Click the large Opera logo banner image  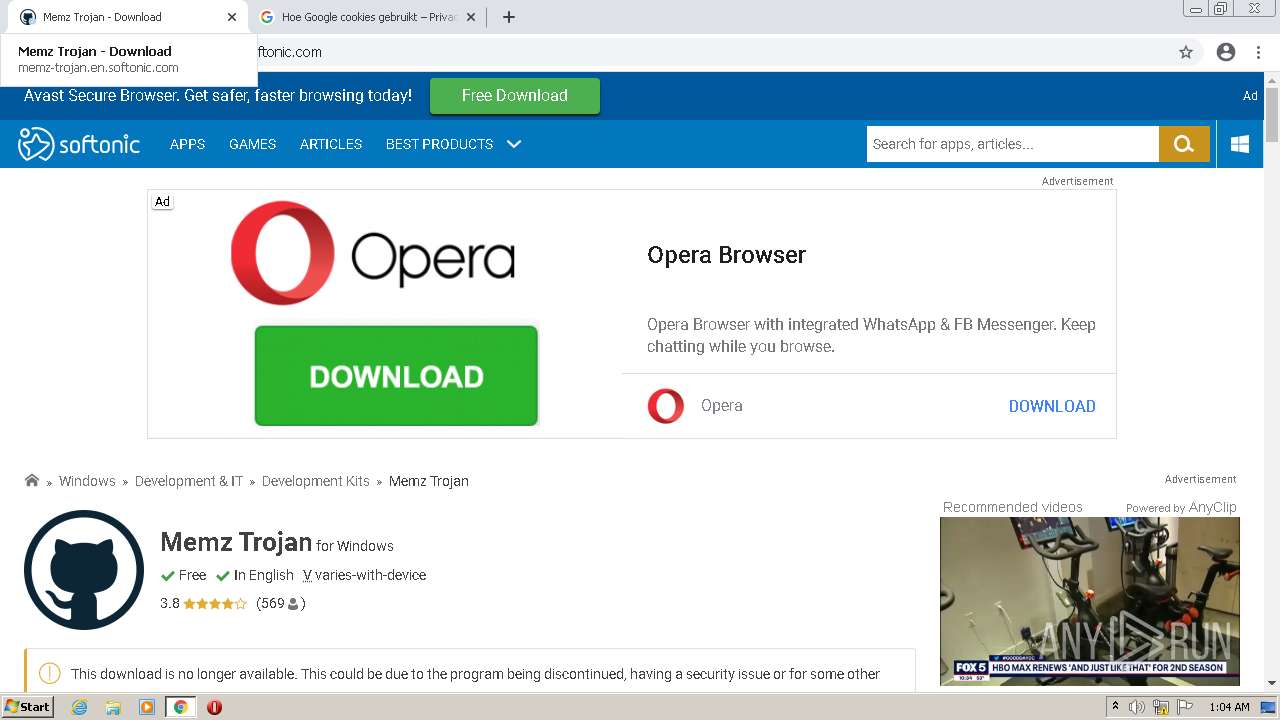[372, 253]
